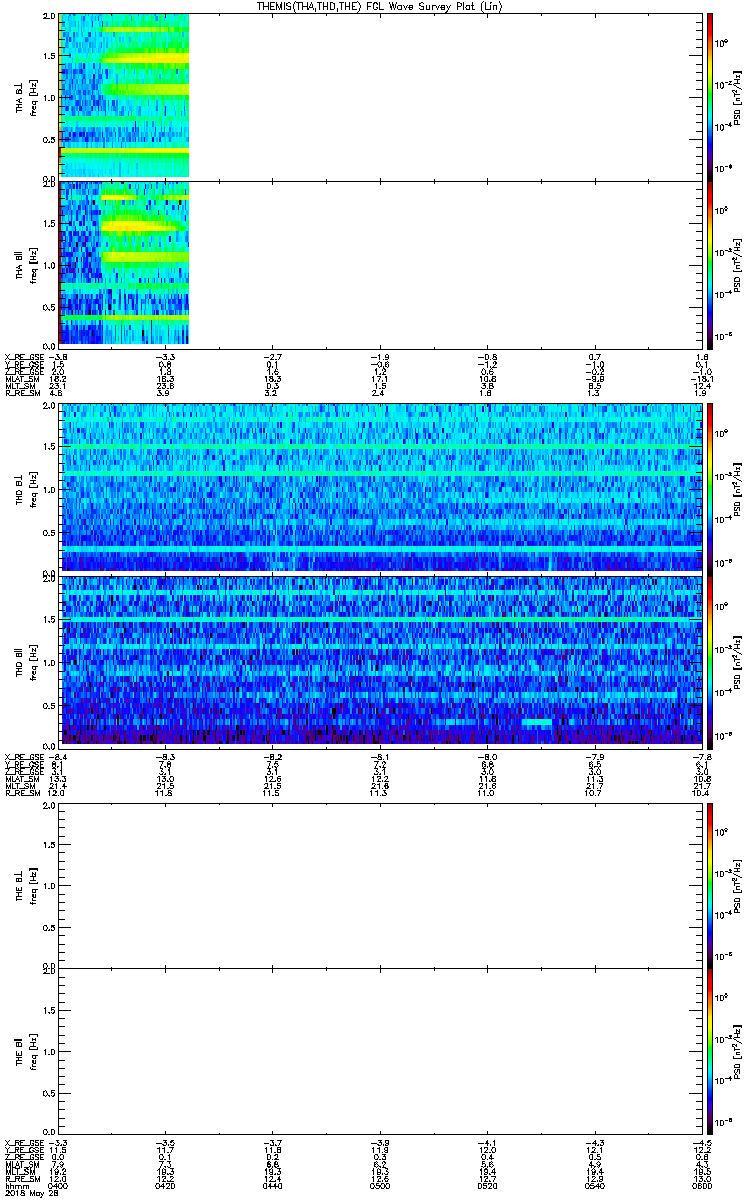Click the '0500' time label on bottom axis
This screenshot has height=1200, width=750.
[x=379, y=1186]
